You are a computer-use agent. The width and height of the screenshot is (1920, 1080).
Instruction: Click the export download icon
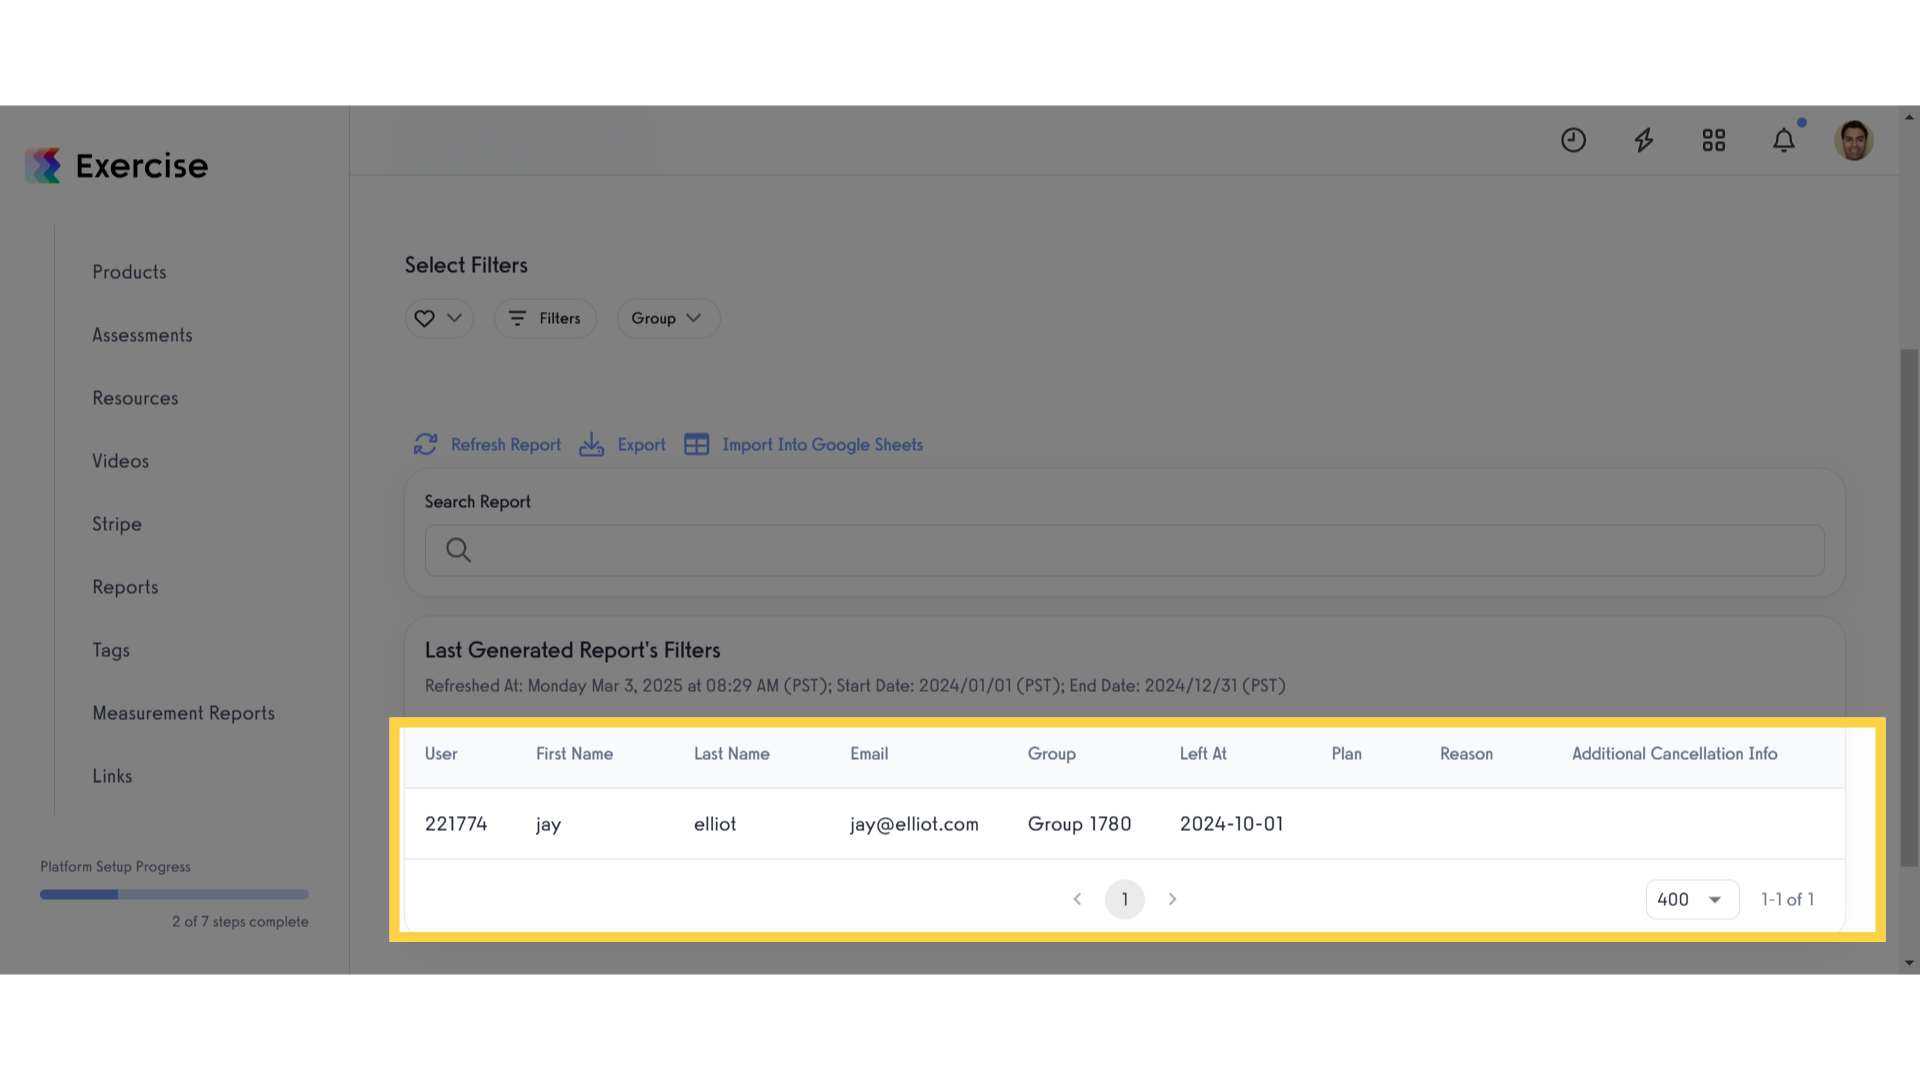(591, 445)
